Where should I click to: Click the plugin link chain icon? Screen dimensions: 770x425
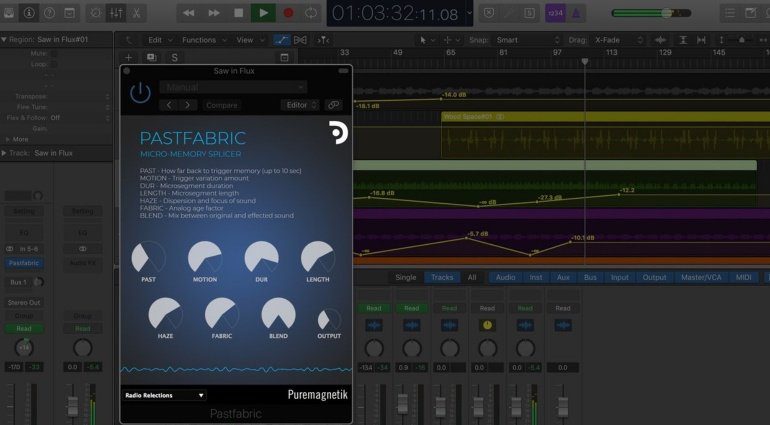tap(333, 104)
